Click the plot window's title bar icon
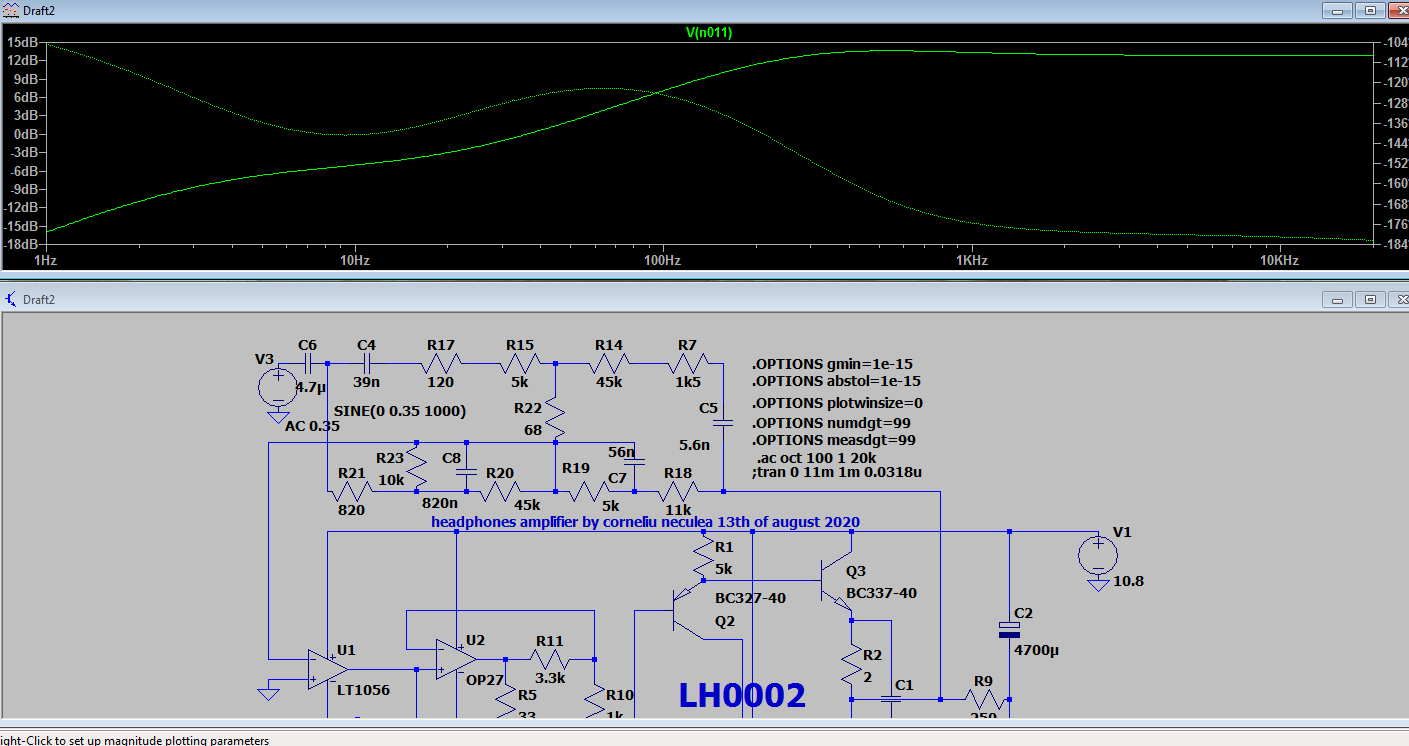 pos(10,9)
